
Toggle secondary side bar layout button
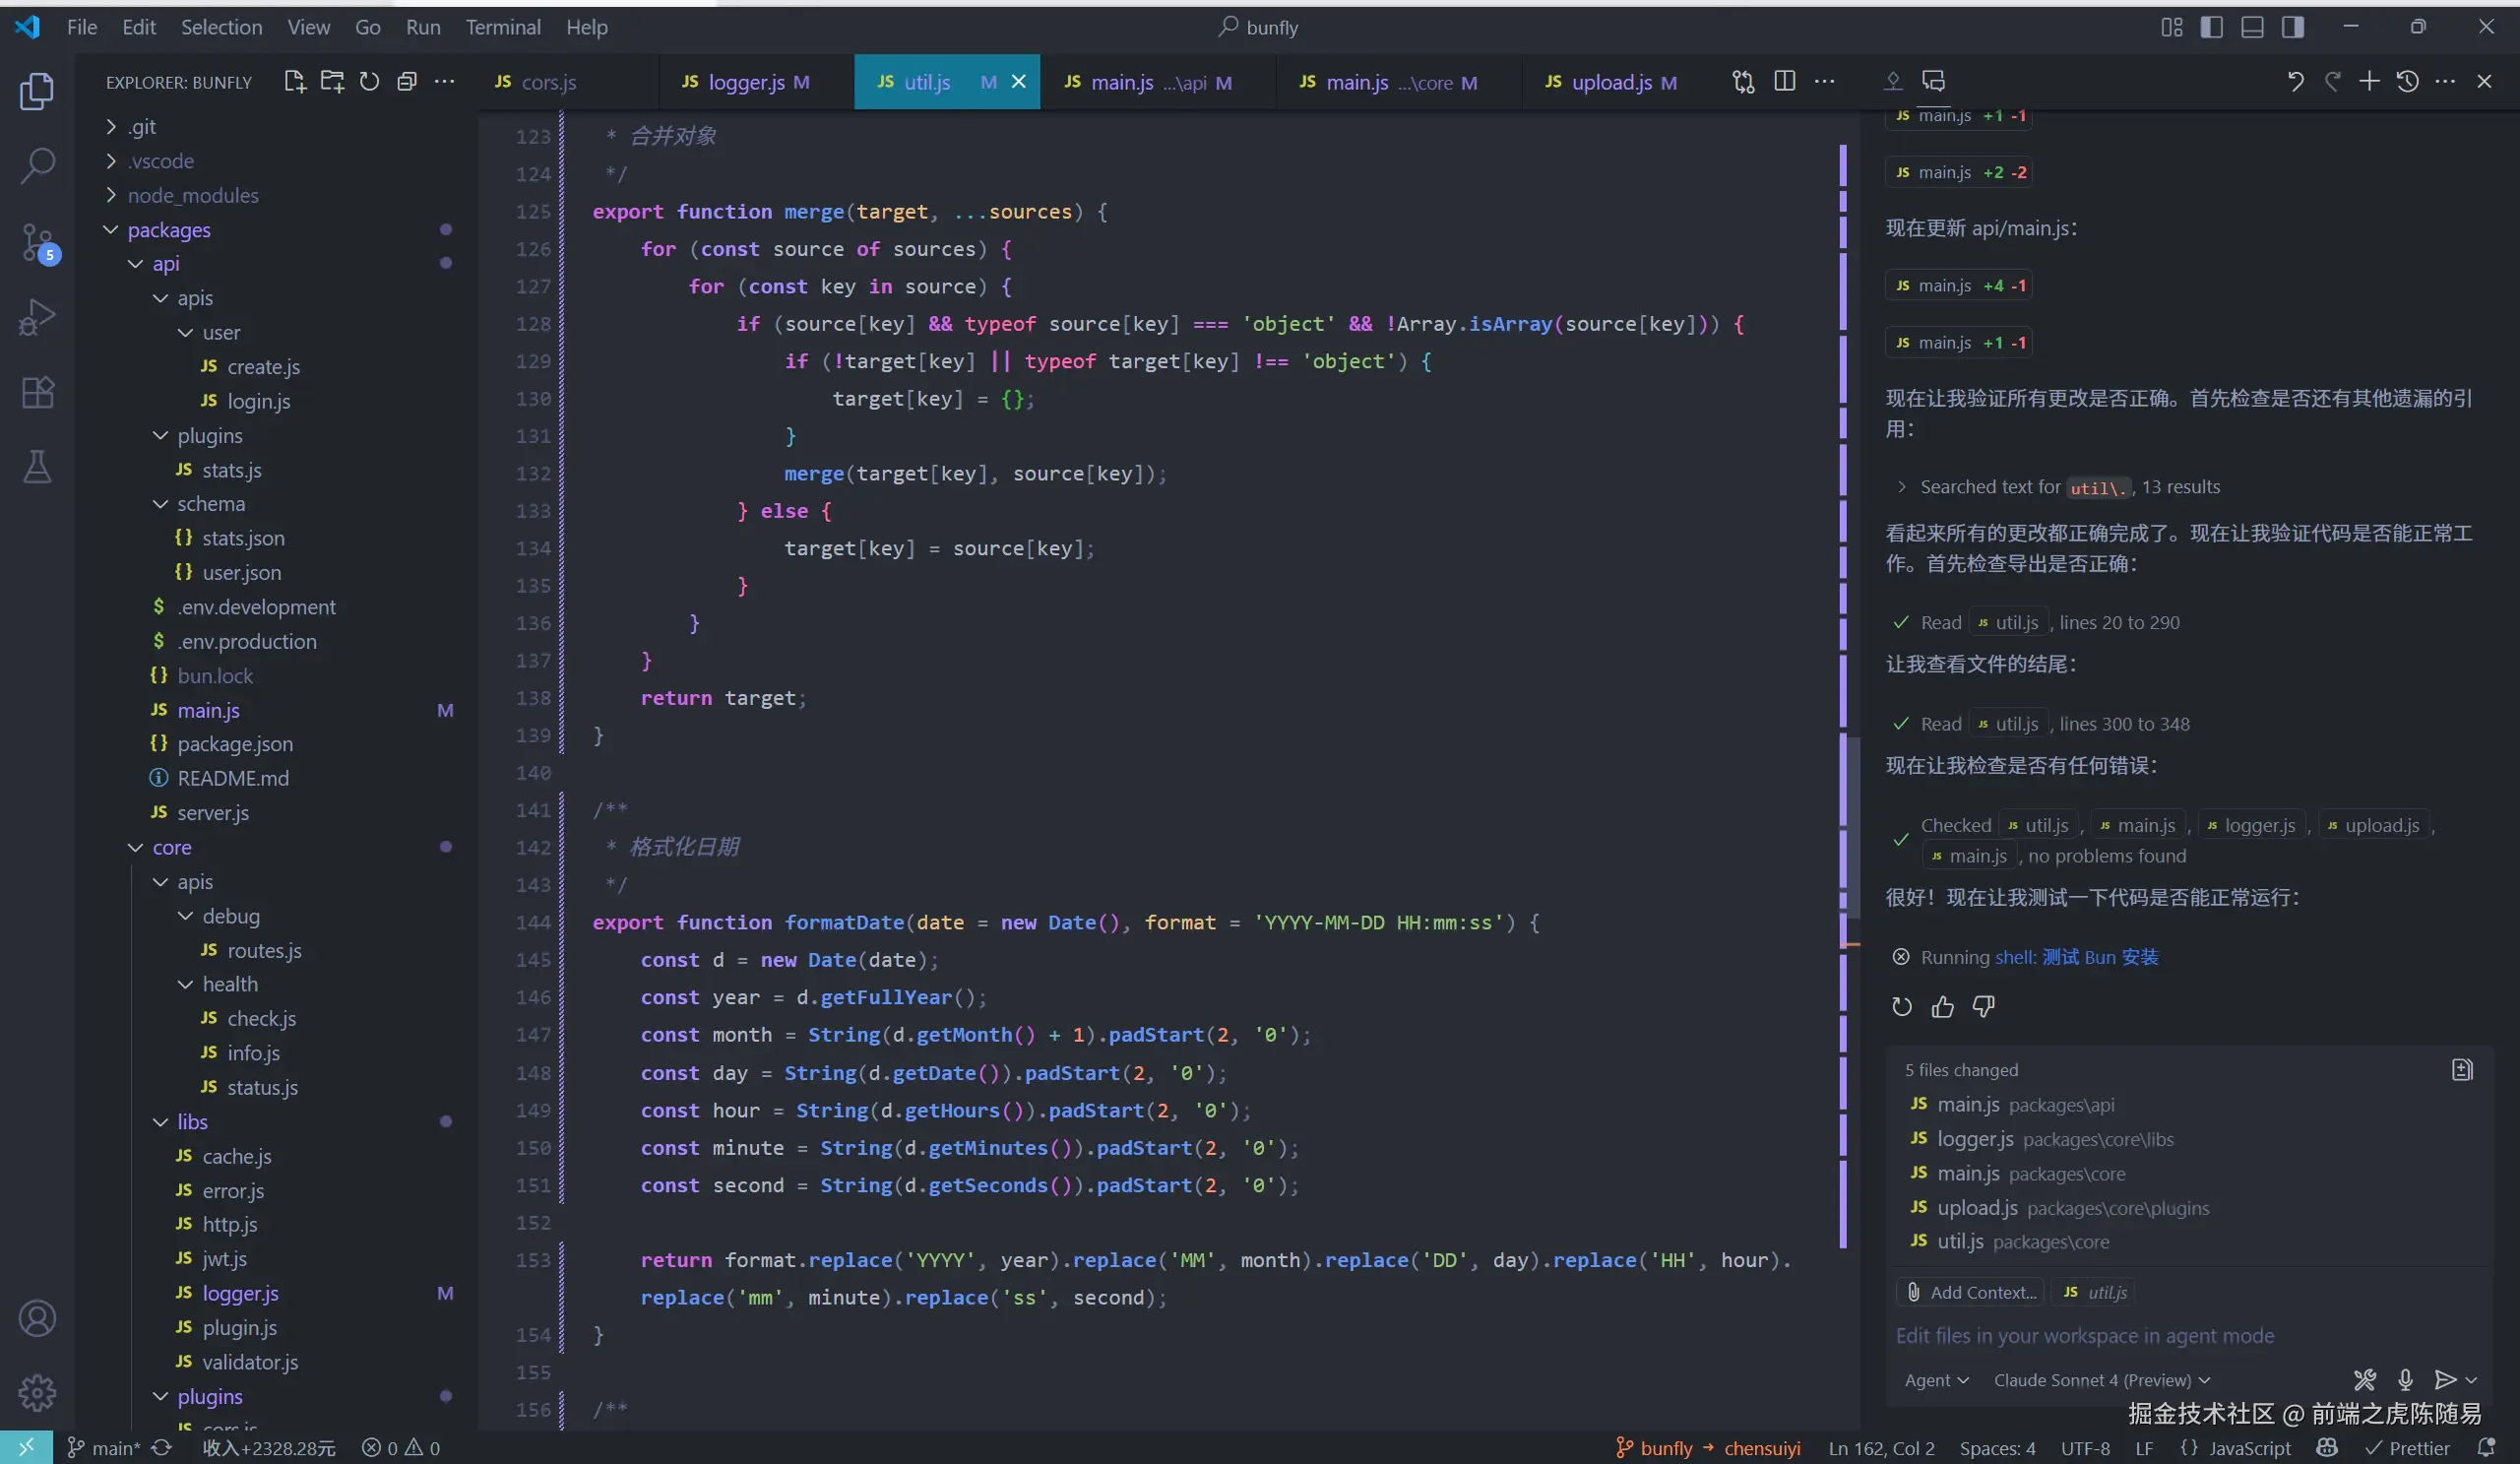2293,27
